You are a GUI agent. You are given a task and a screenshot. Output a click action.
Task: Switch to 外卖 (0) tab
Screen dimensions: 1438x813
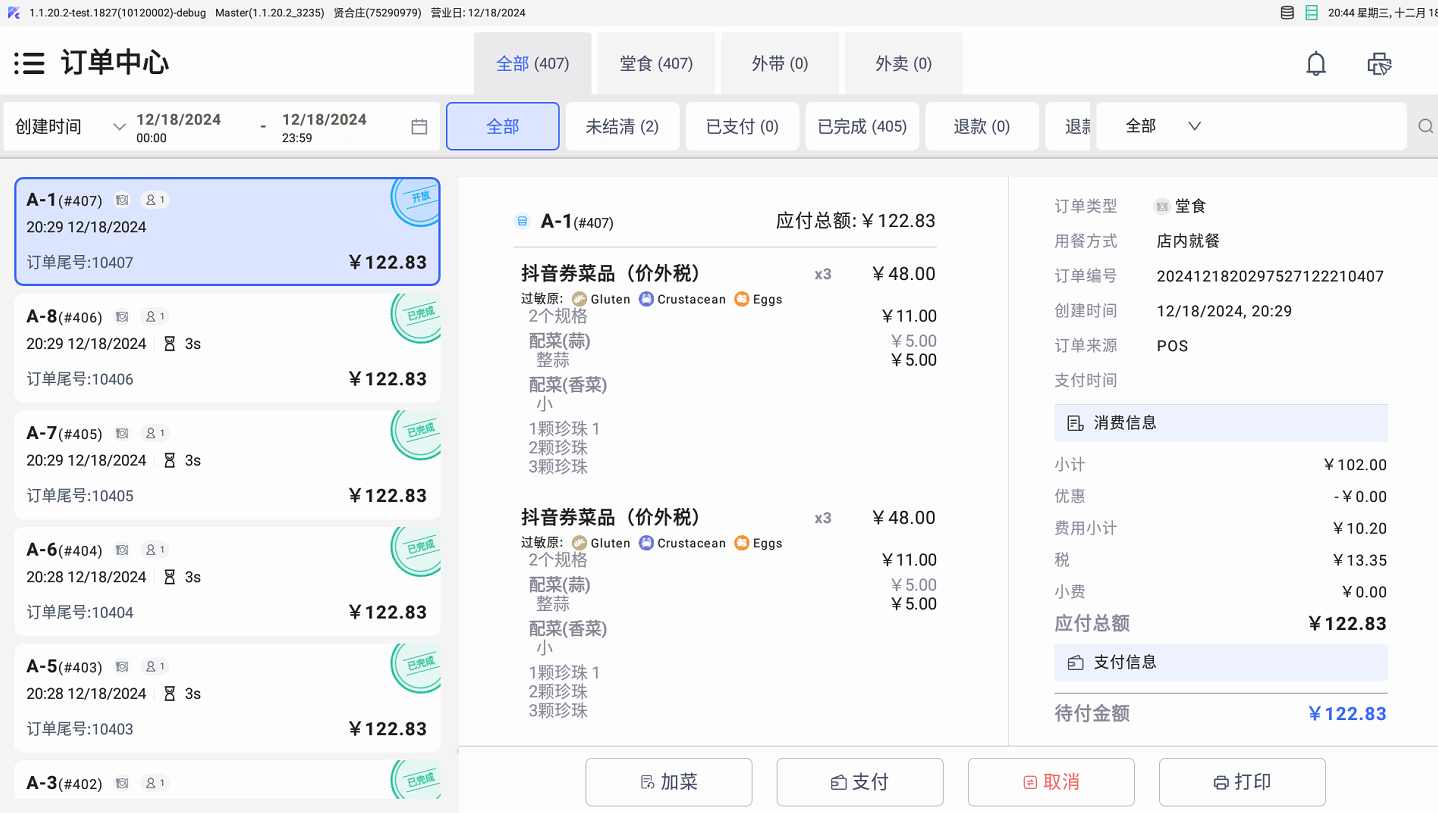click(904, 63)
